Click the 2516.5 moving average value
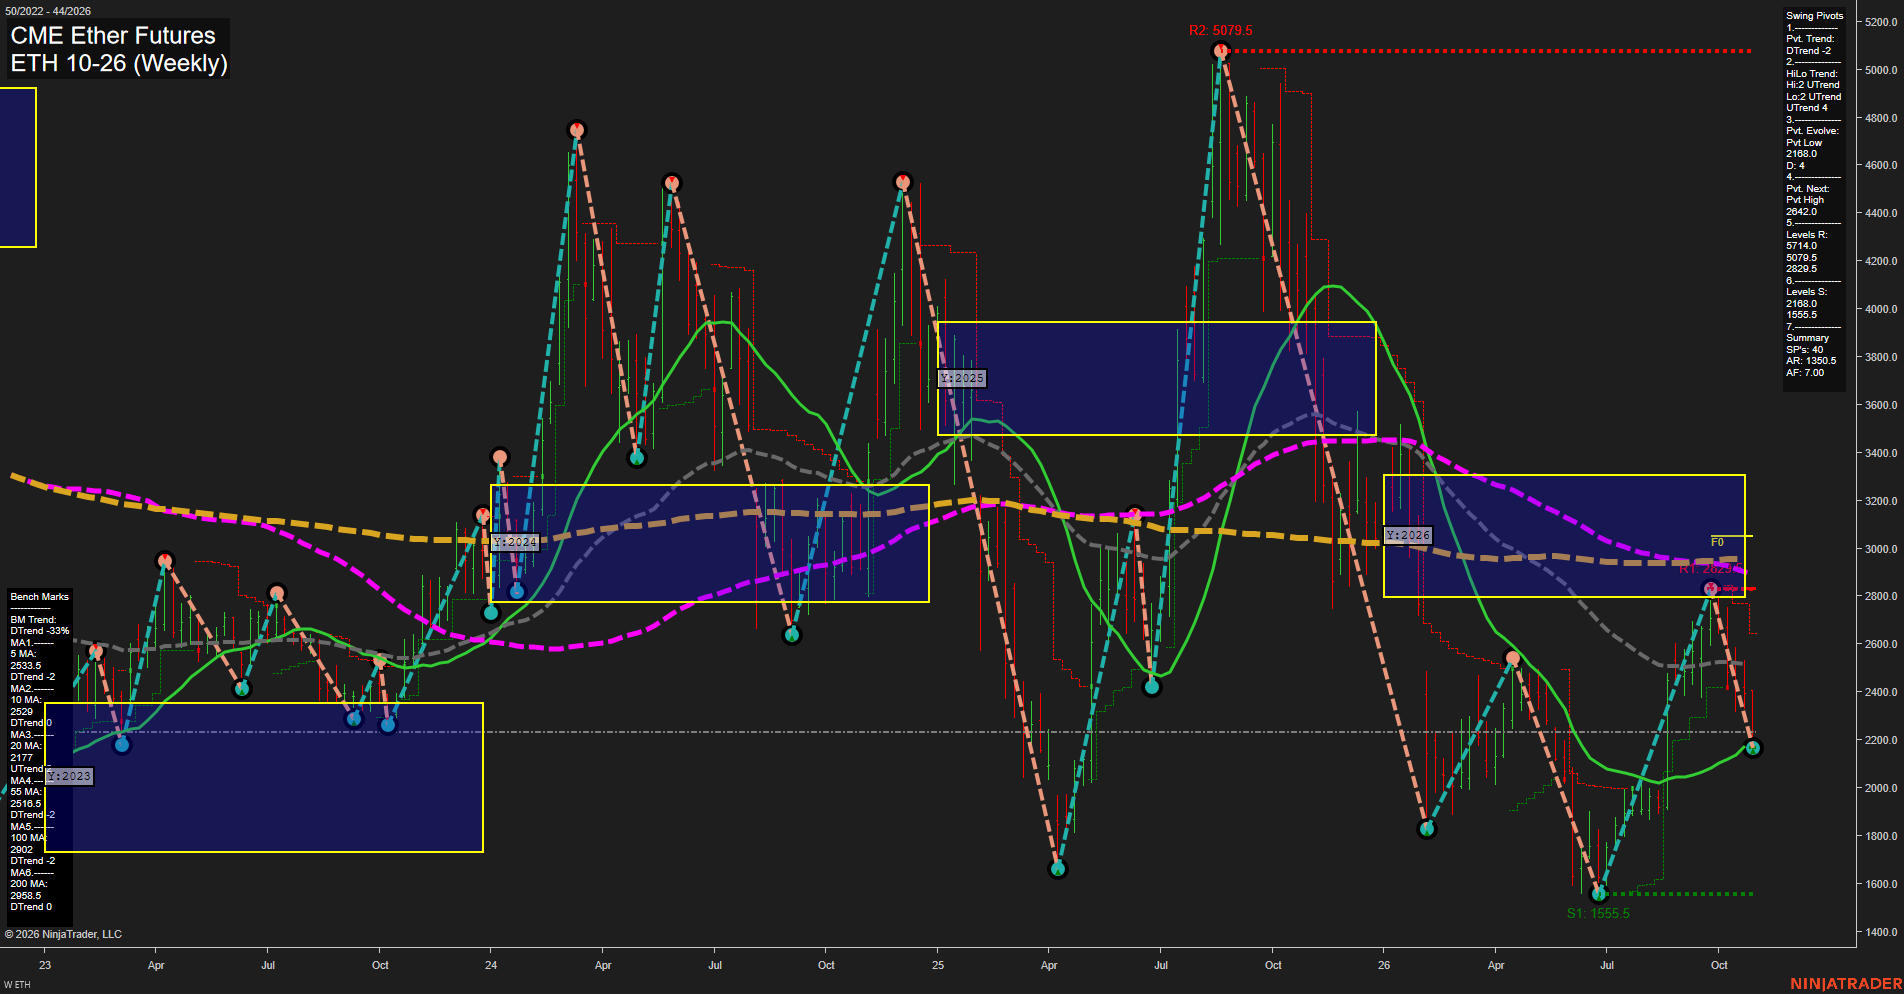Image resolution: width=1904 pixels, height=994 pixels. pyautogui.click(x=26, y=804)
